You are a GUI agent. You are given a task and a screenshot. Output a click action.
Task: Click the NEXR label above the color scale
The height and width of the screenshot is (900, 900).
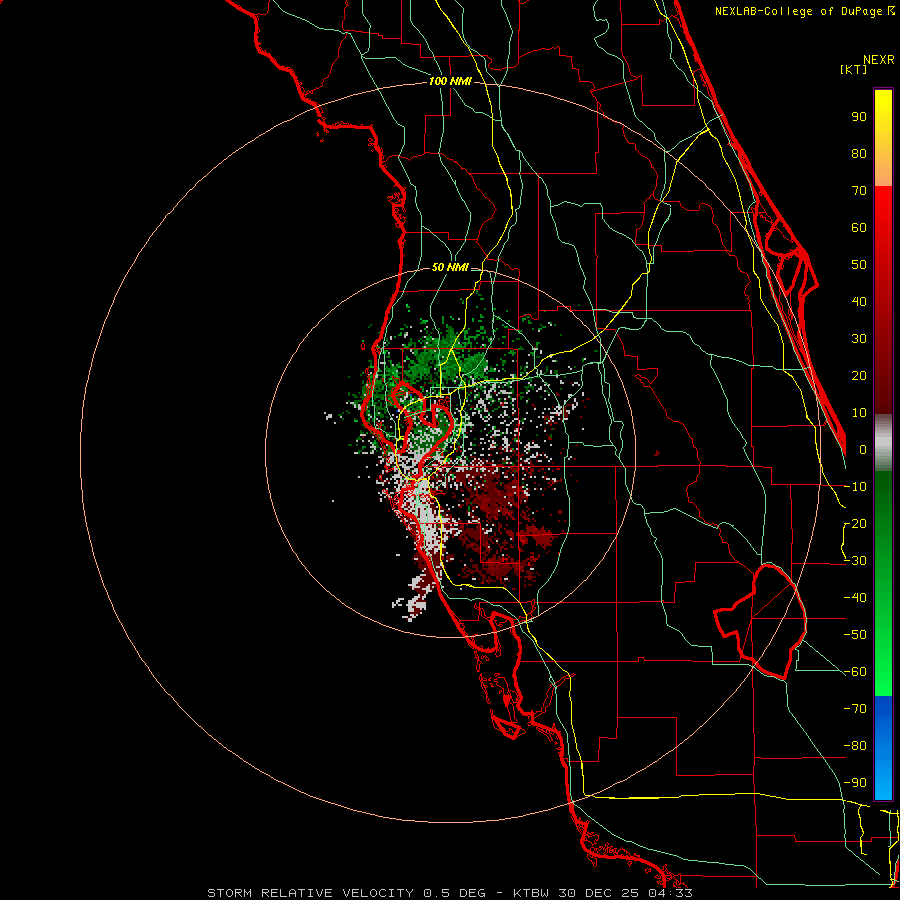click(879, 60)
